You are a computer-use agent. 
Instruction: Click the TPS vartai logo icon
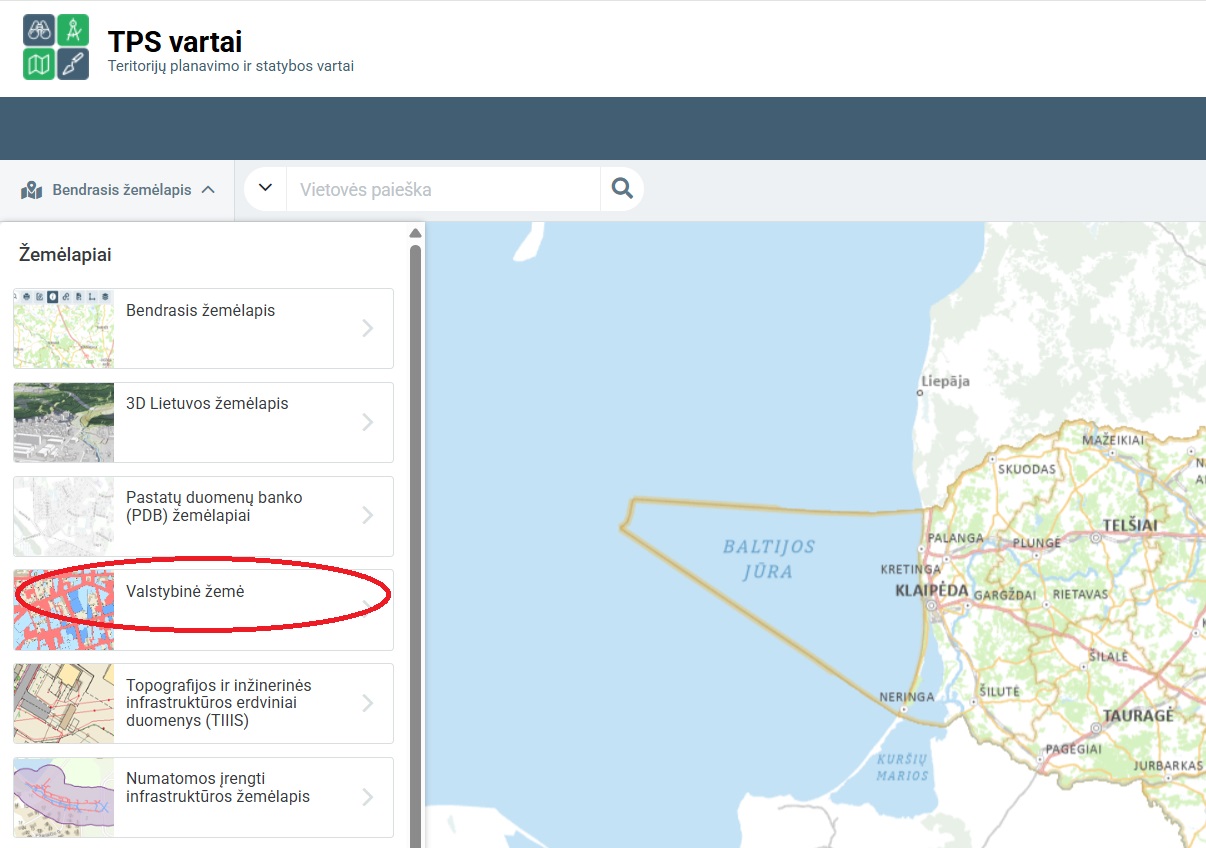coord(56,47)
